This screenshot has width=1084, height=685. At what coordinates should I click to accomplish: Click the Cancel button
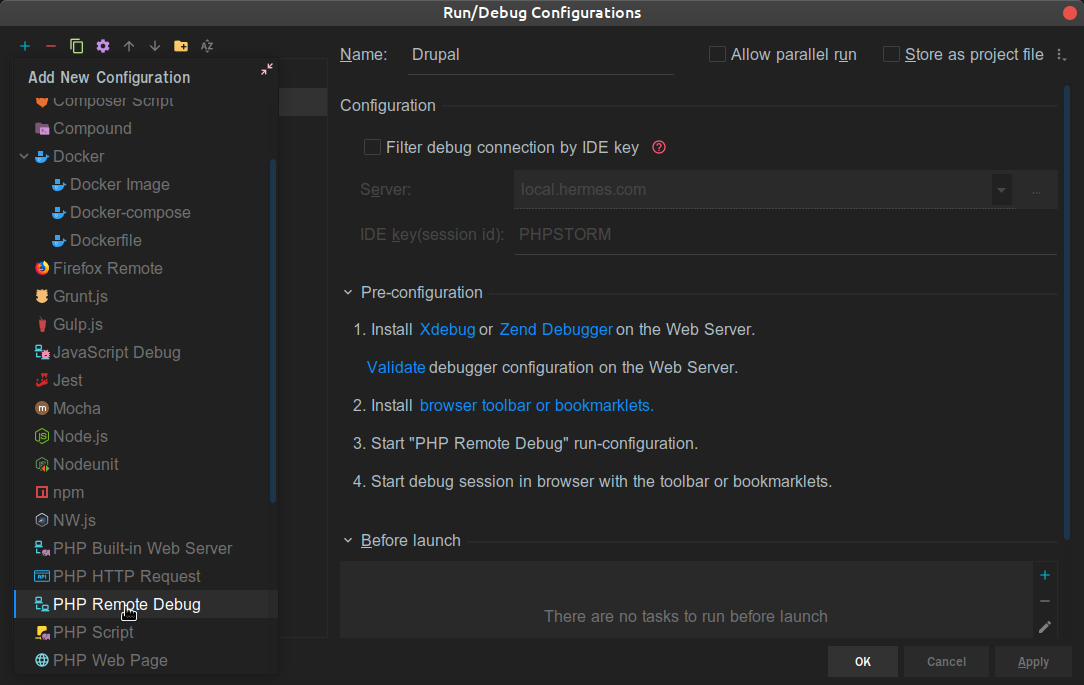point(946,661)
